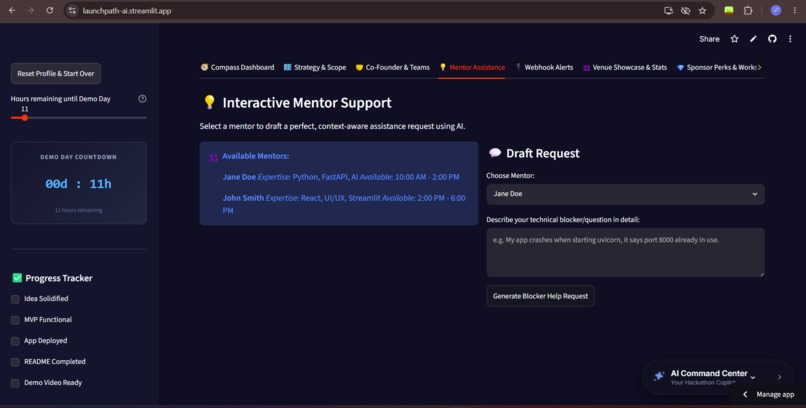The height and width of the screenshot is (408, 806).
Task: Click the install app icon in address bar
Action: click(x=668, y=10)
